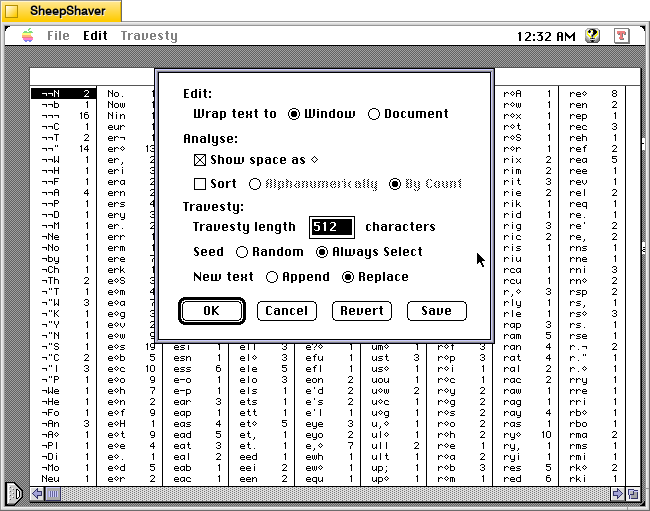Choose the Alphanumerically sort option
This screenshot has width=650, height=511.
(x=313, y=184)
